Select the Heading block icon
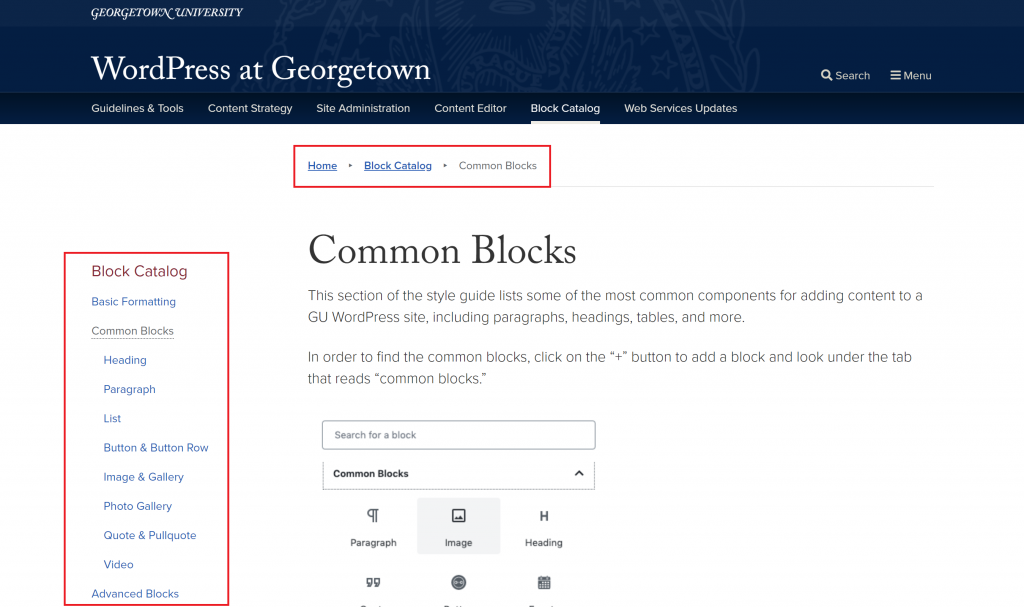The width and height of the screenshot is (1024, 607). point(543,516)
